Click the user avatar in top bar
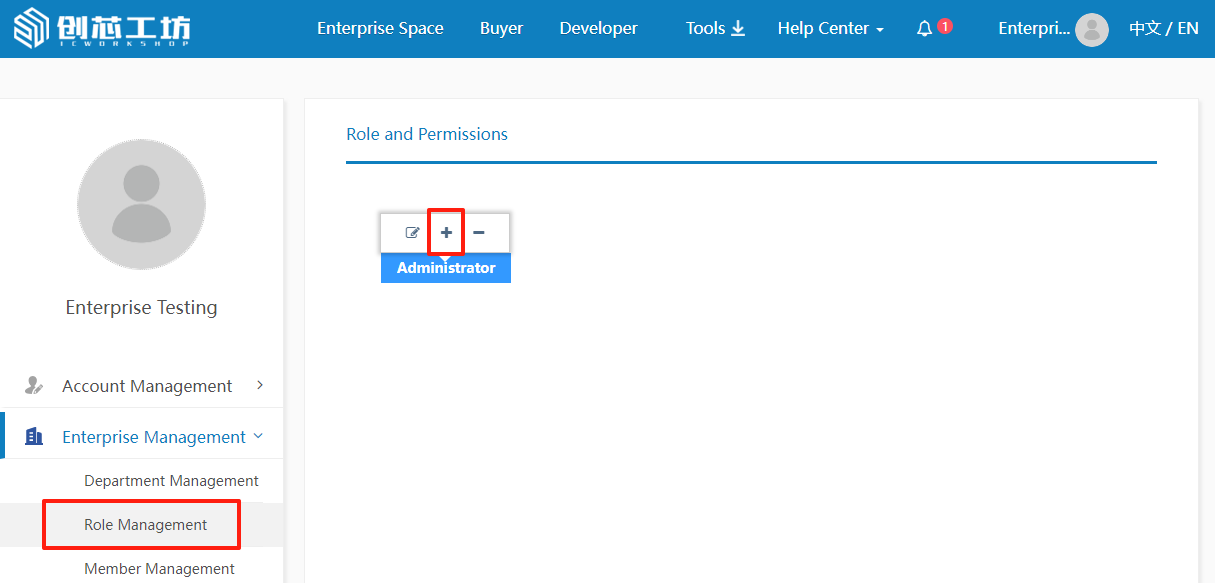Screen dimensions: 1215x583 point(1091,30)
